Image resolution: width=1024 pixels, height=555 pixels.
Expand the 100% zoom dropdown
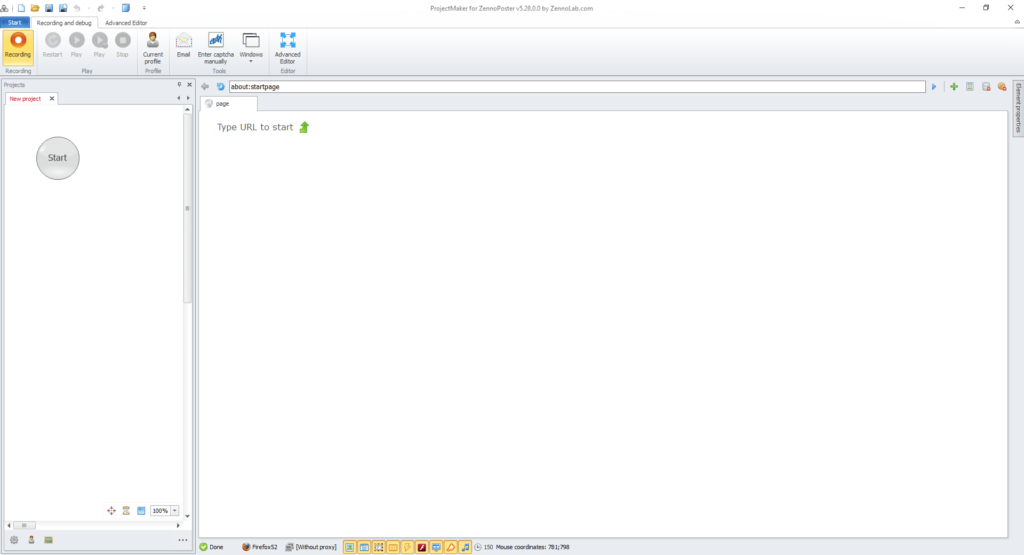point(175,511)
